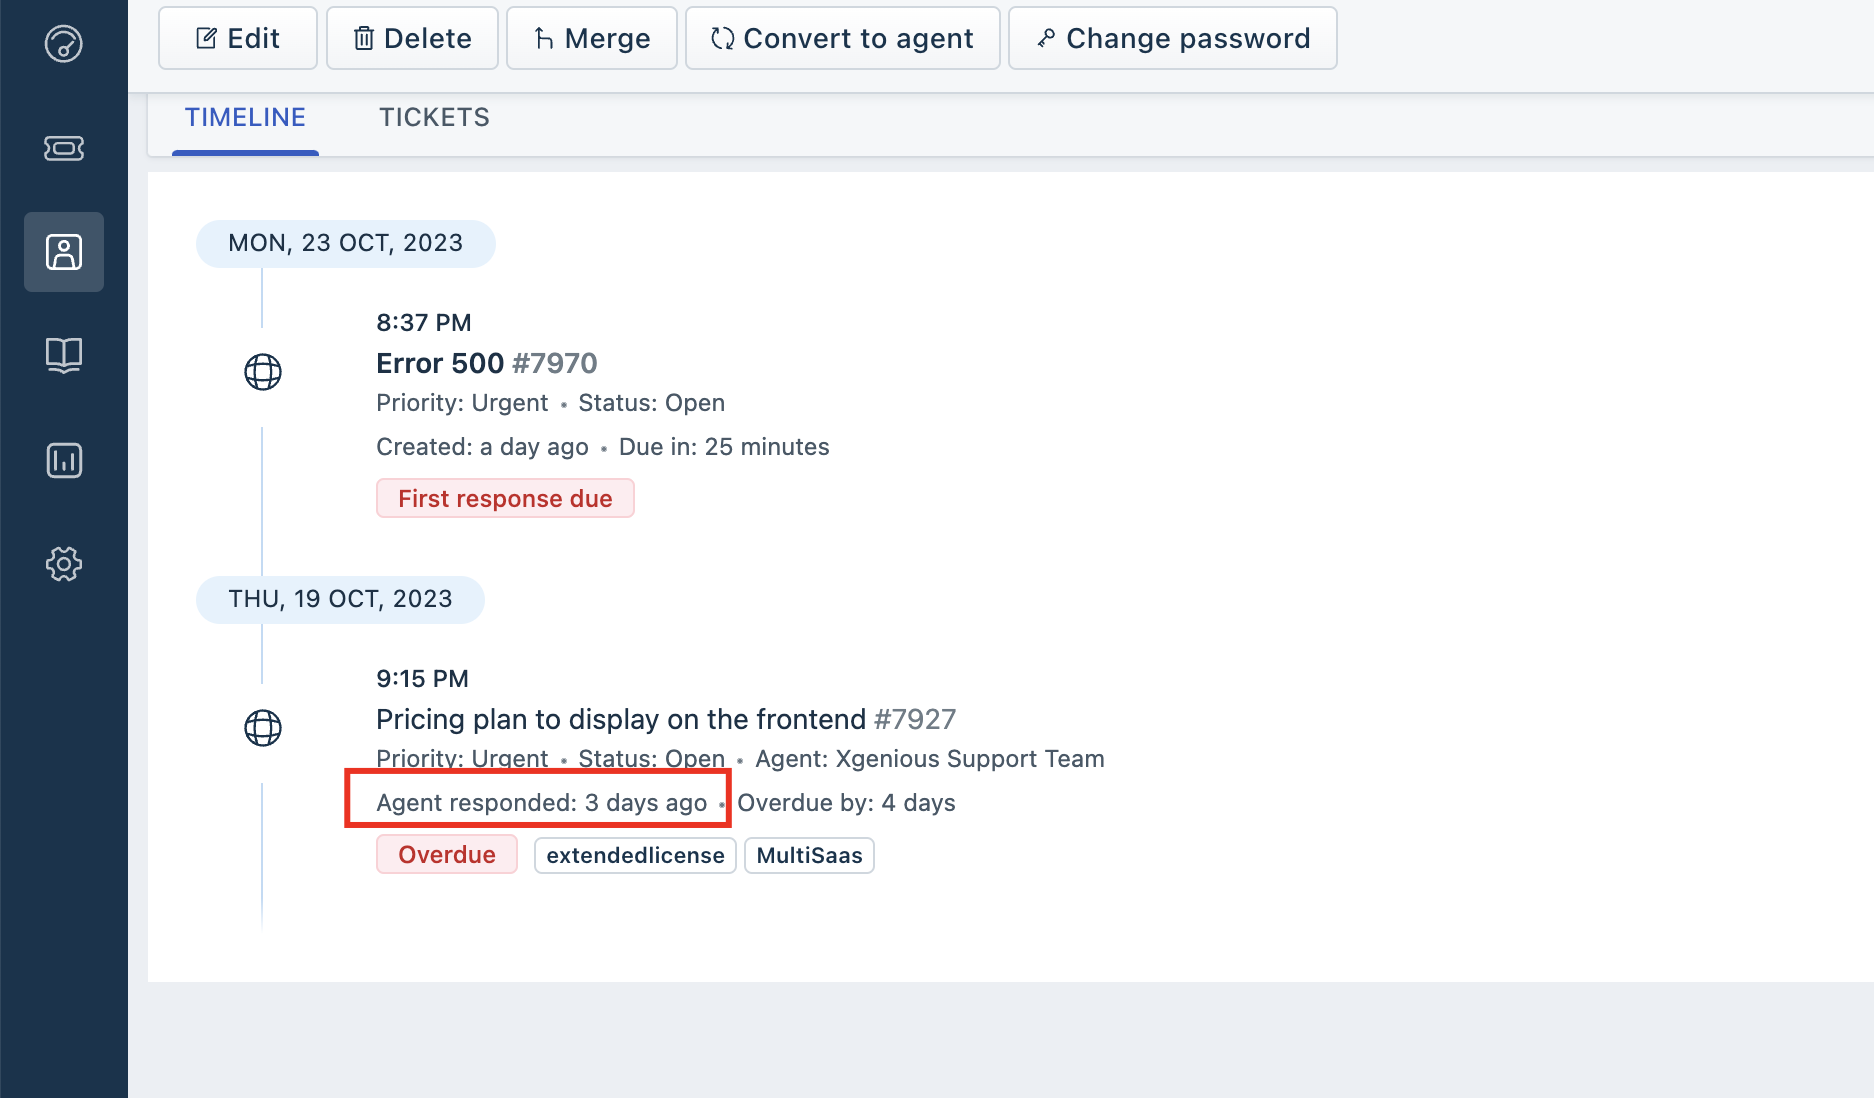Click the MON, 23 OCT, 2023 date marker
The image size is (1874, 1098).
click(346, 243)
